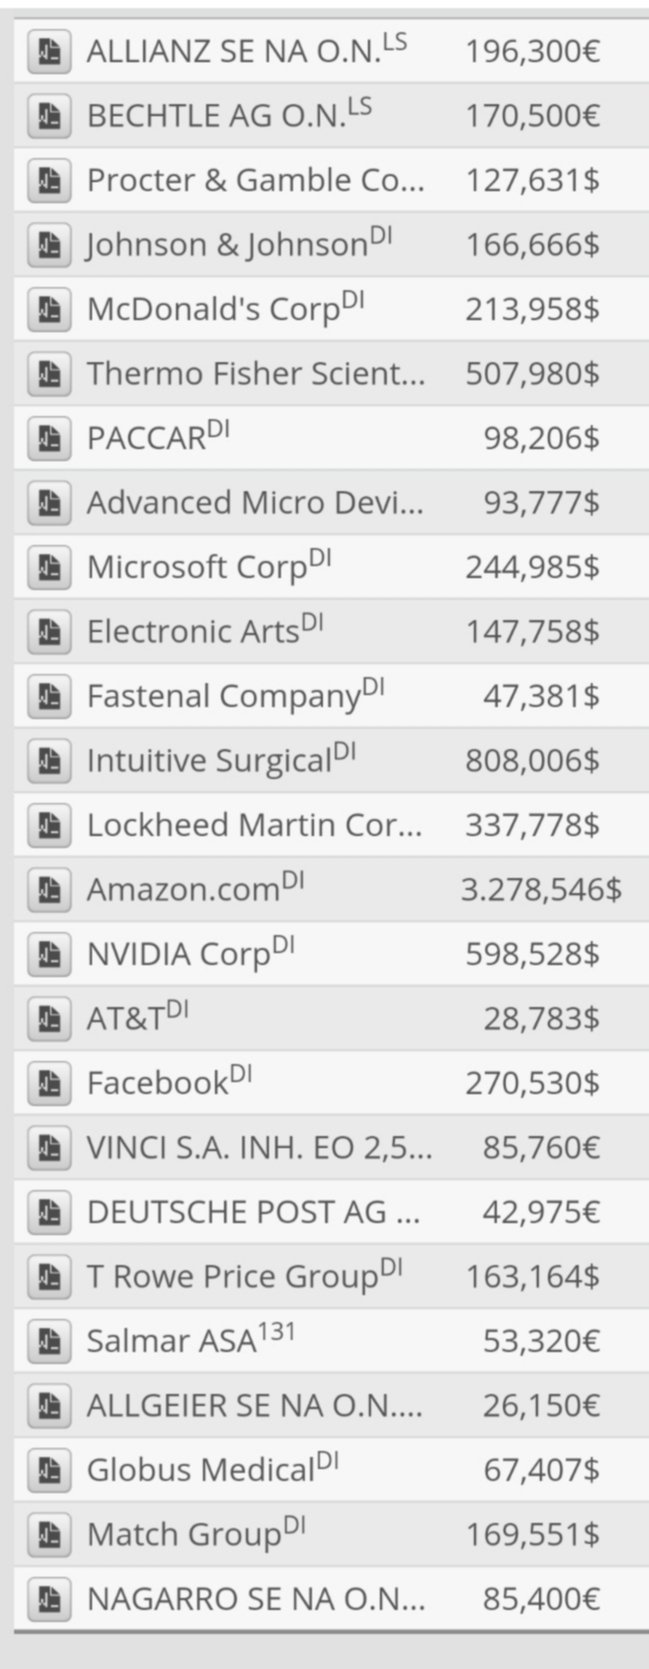Click the document icon beside ALLIANZ SE
Image resolution: width=649 pixels, height=1669 pixels.
coord(49,51)
